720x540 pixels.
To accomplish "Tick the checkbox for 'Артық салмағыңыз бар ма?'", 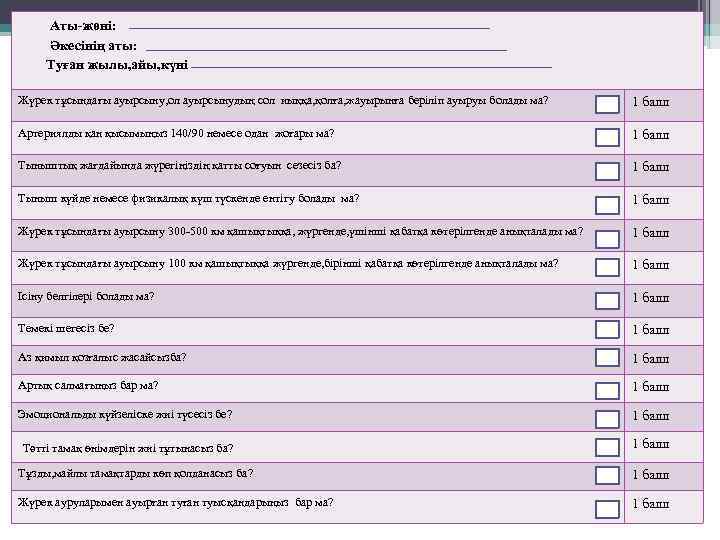I will pos(607,387).
